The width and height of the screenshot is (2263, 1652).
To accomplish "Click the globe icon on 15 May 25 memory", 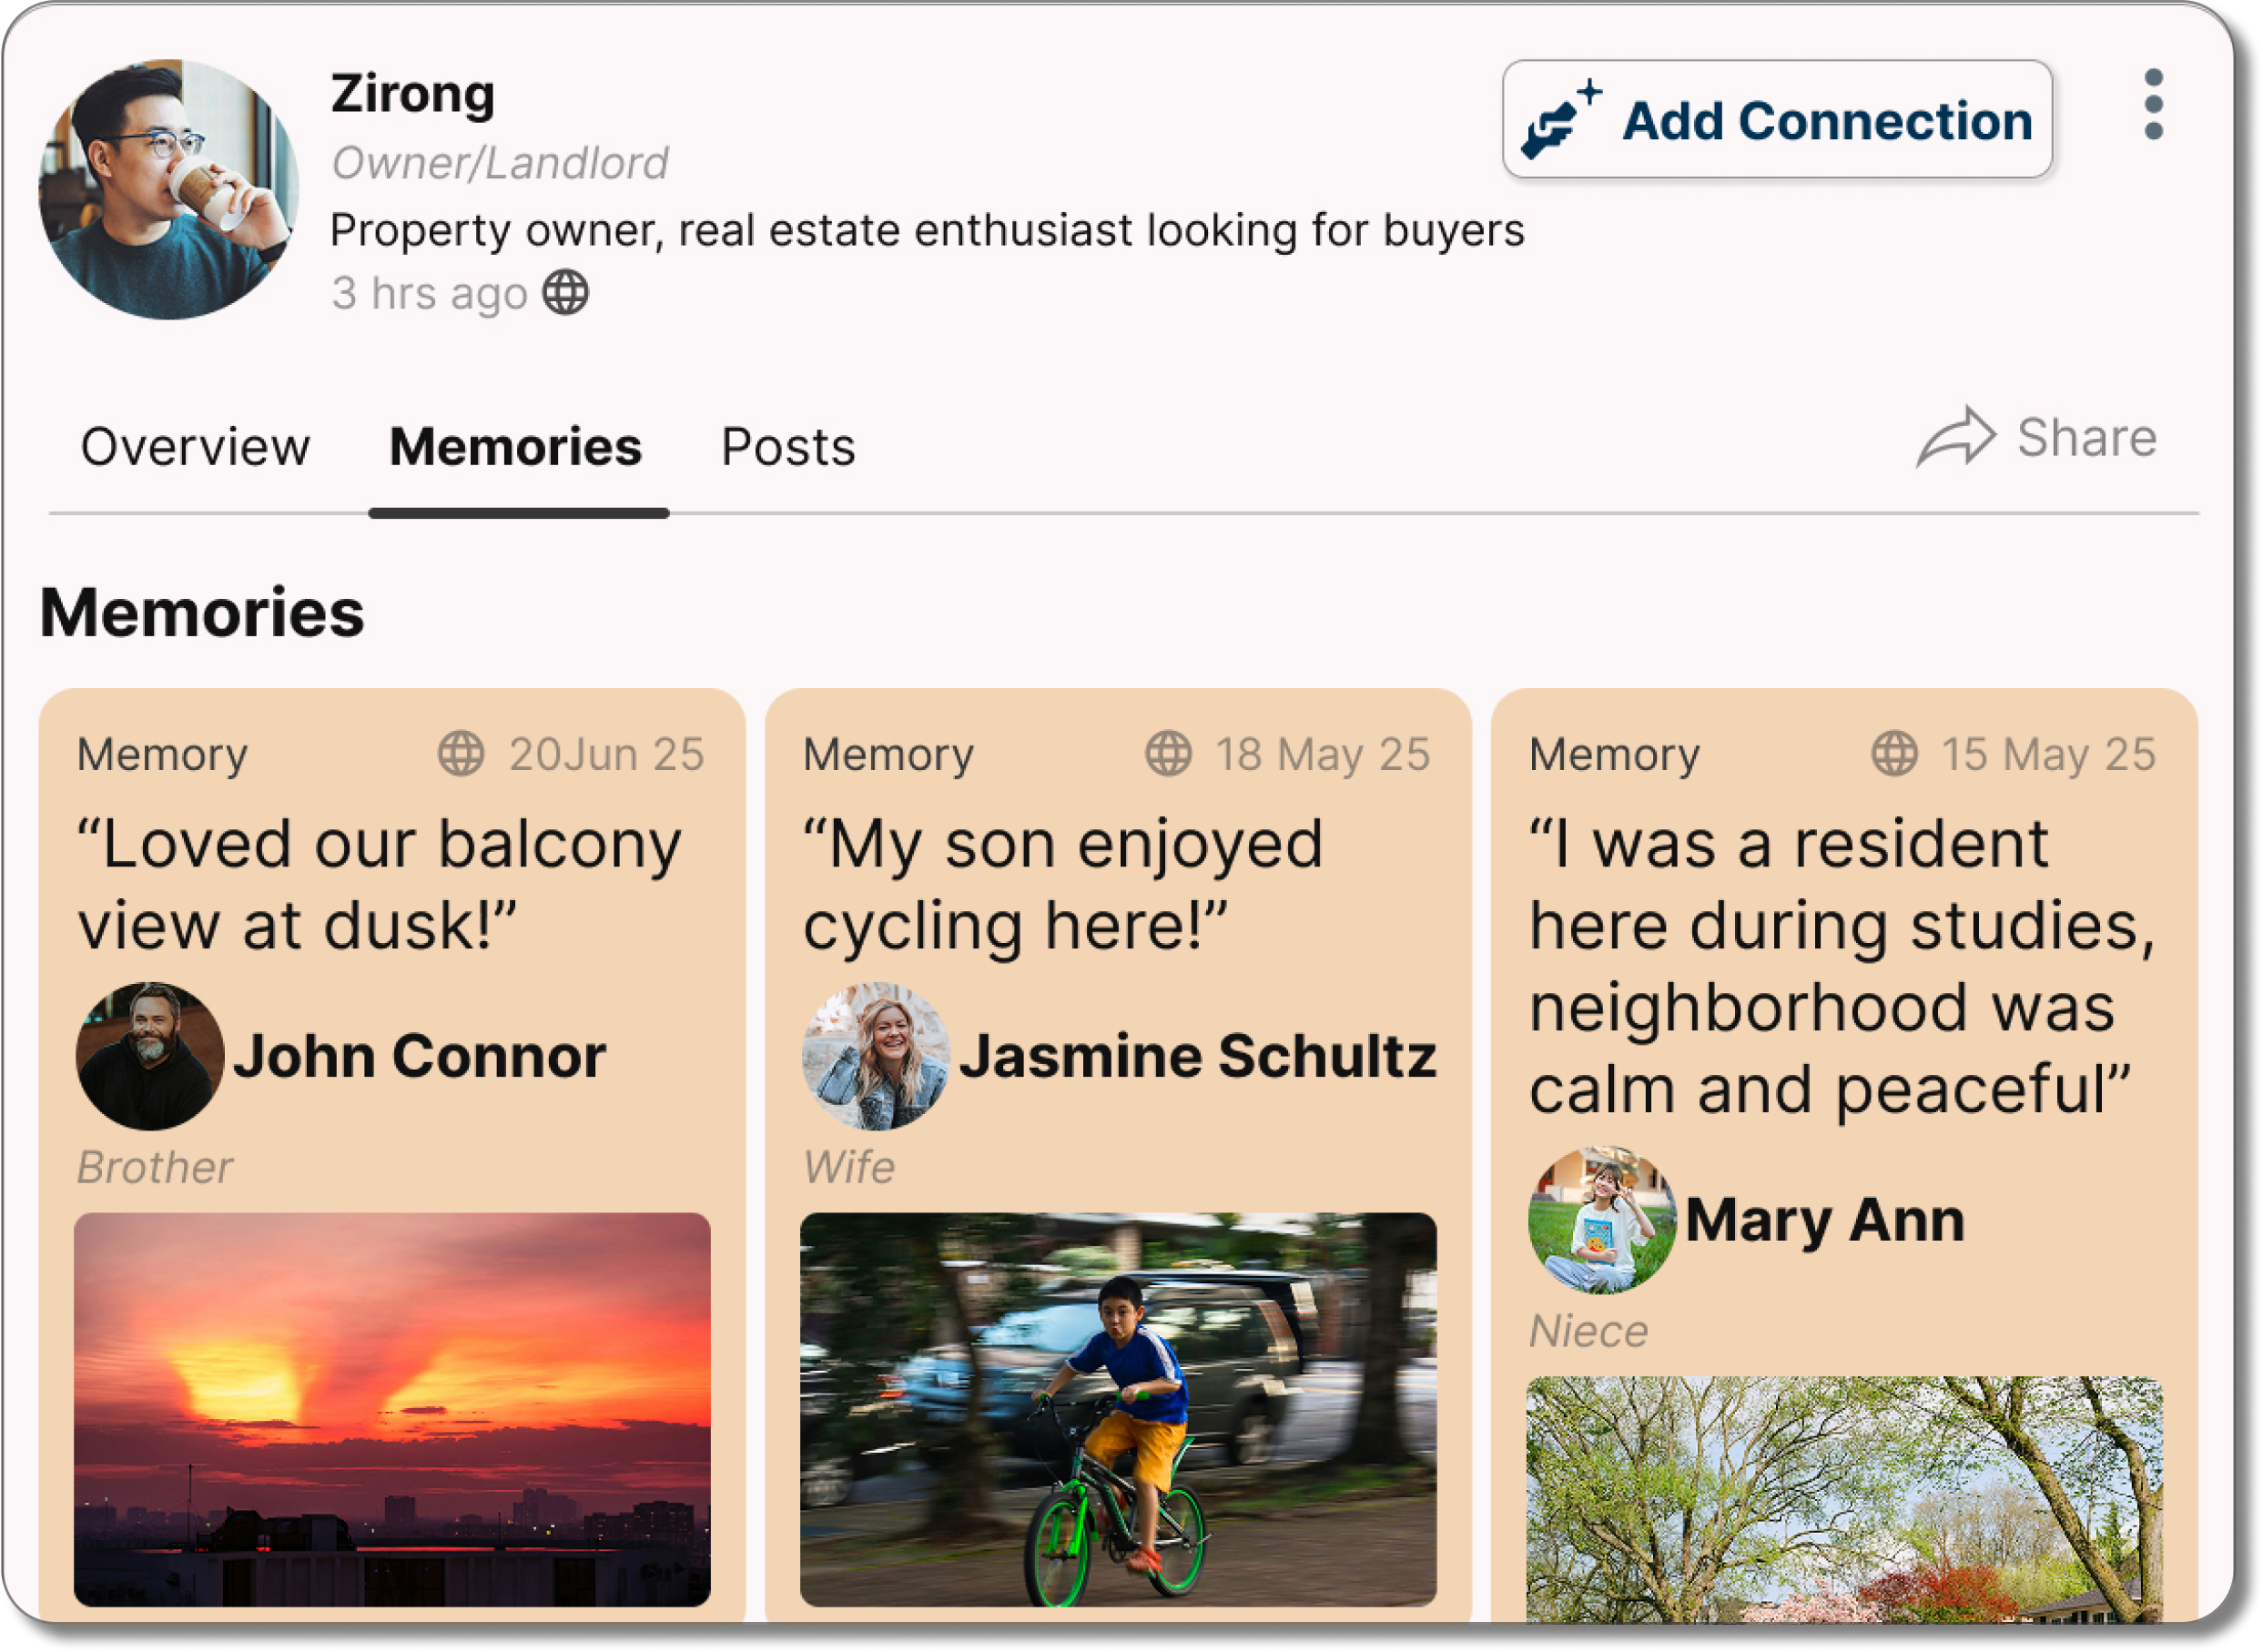I will point(1894,754).
